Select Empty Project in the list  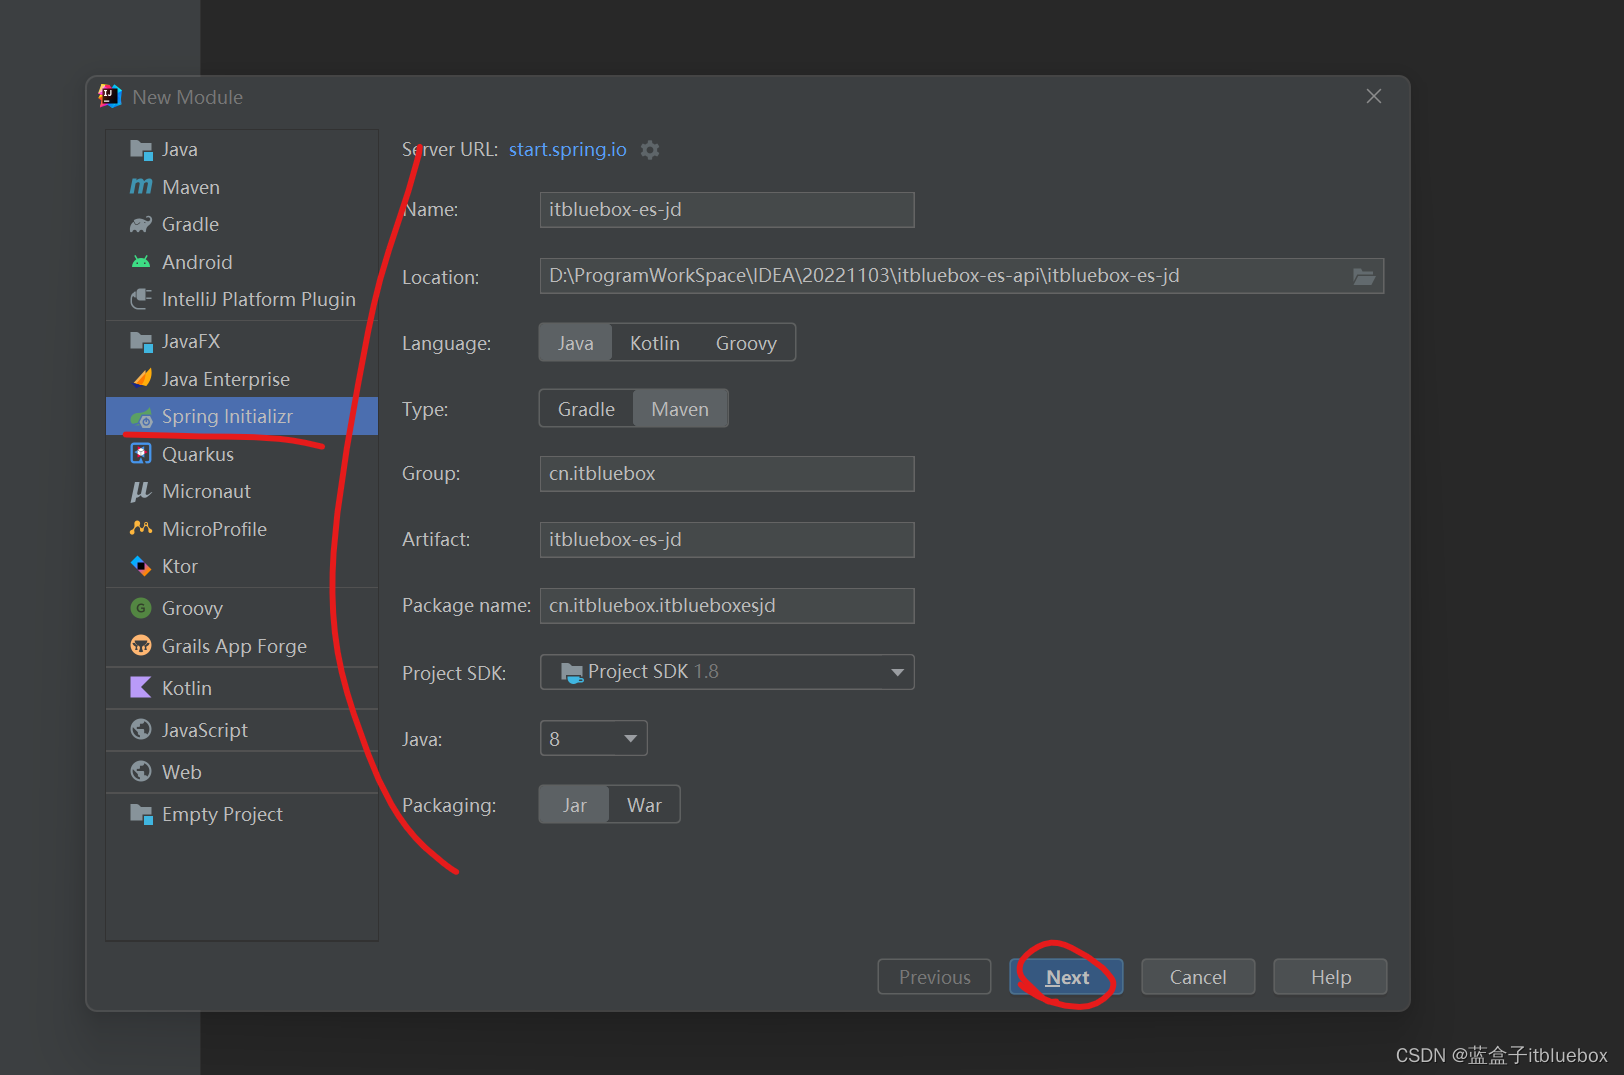pyautogui.click(x=242, y=814)
